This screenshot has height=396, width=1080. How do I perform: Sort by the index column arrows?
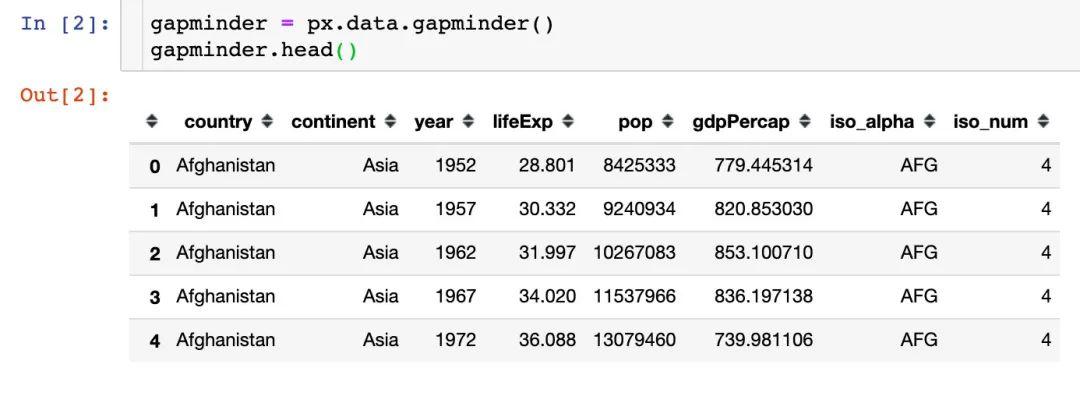pyautogui.click(x=152, y=122)
